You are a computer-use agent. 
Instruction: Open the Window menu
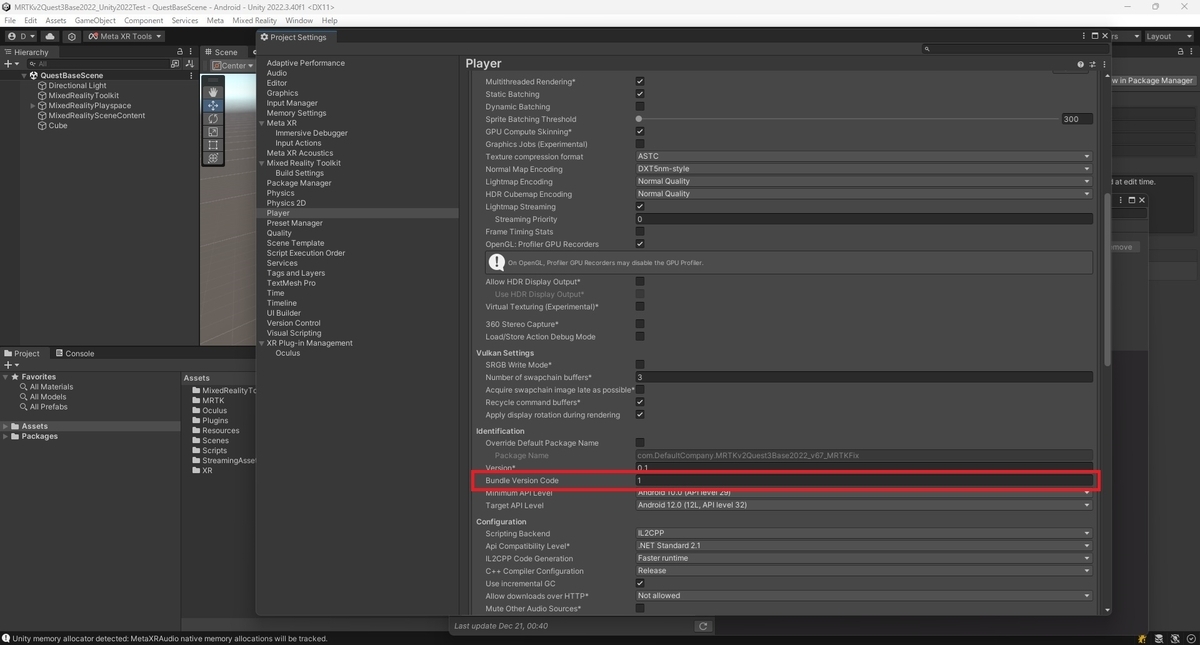point(299,20)
